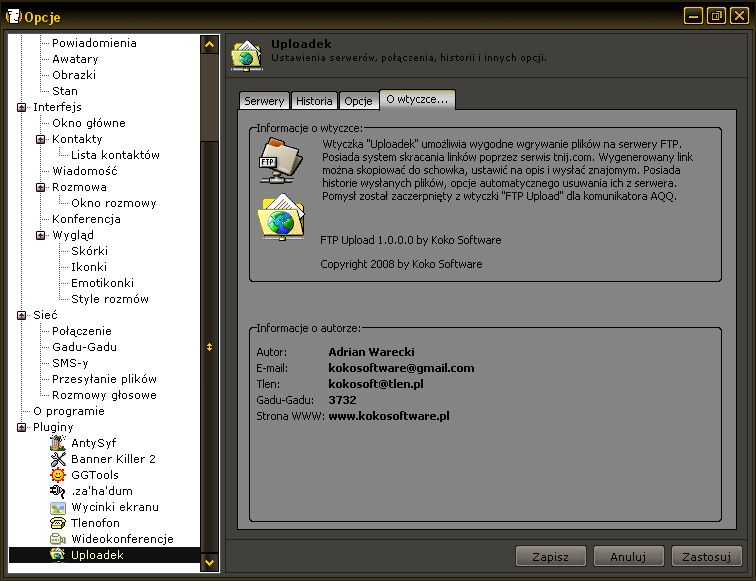Click the Anuluj button
Viewport: 756px width, 581px height.
click(x=628, y=556)
